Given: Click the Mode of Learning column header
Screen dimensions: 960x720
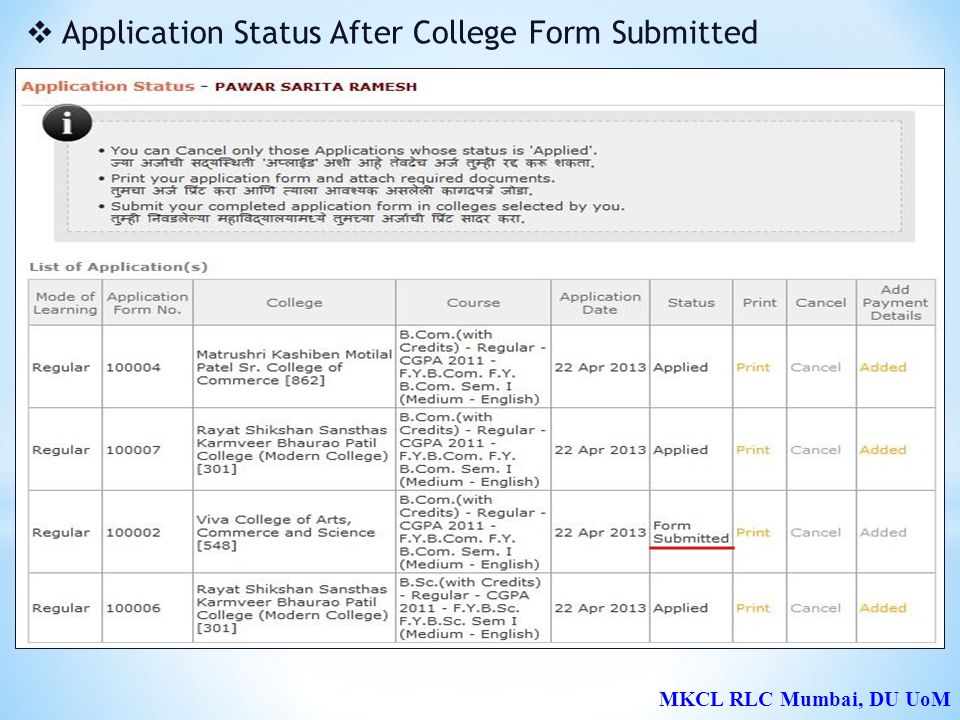Looking at the screenshot, I should [x=65, y=302].
